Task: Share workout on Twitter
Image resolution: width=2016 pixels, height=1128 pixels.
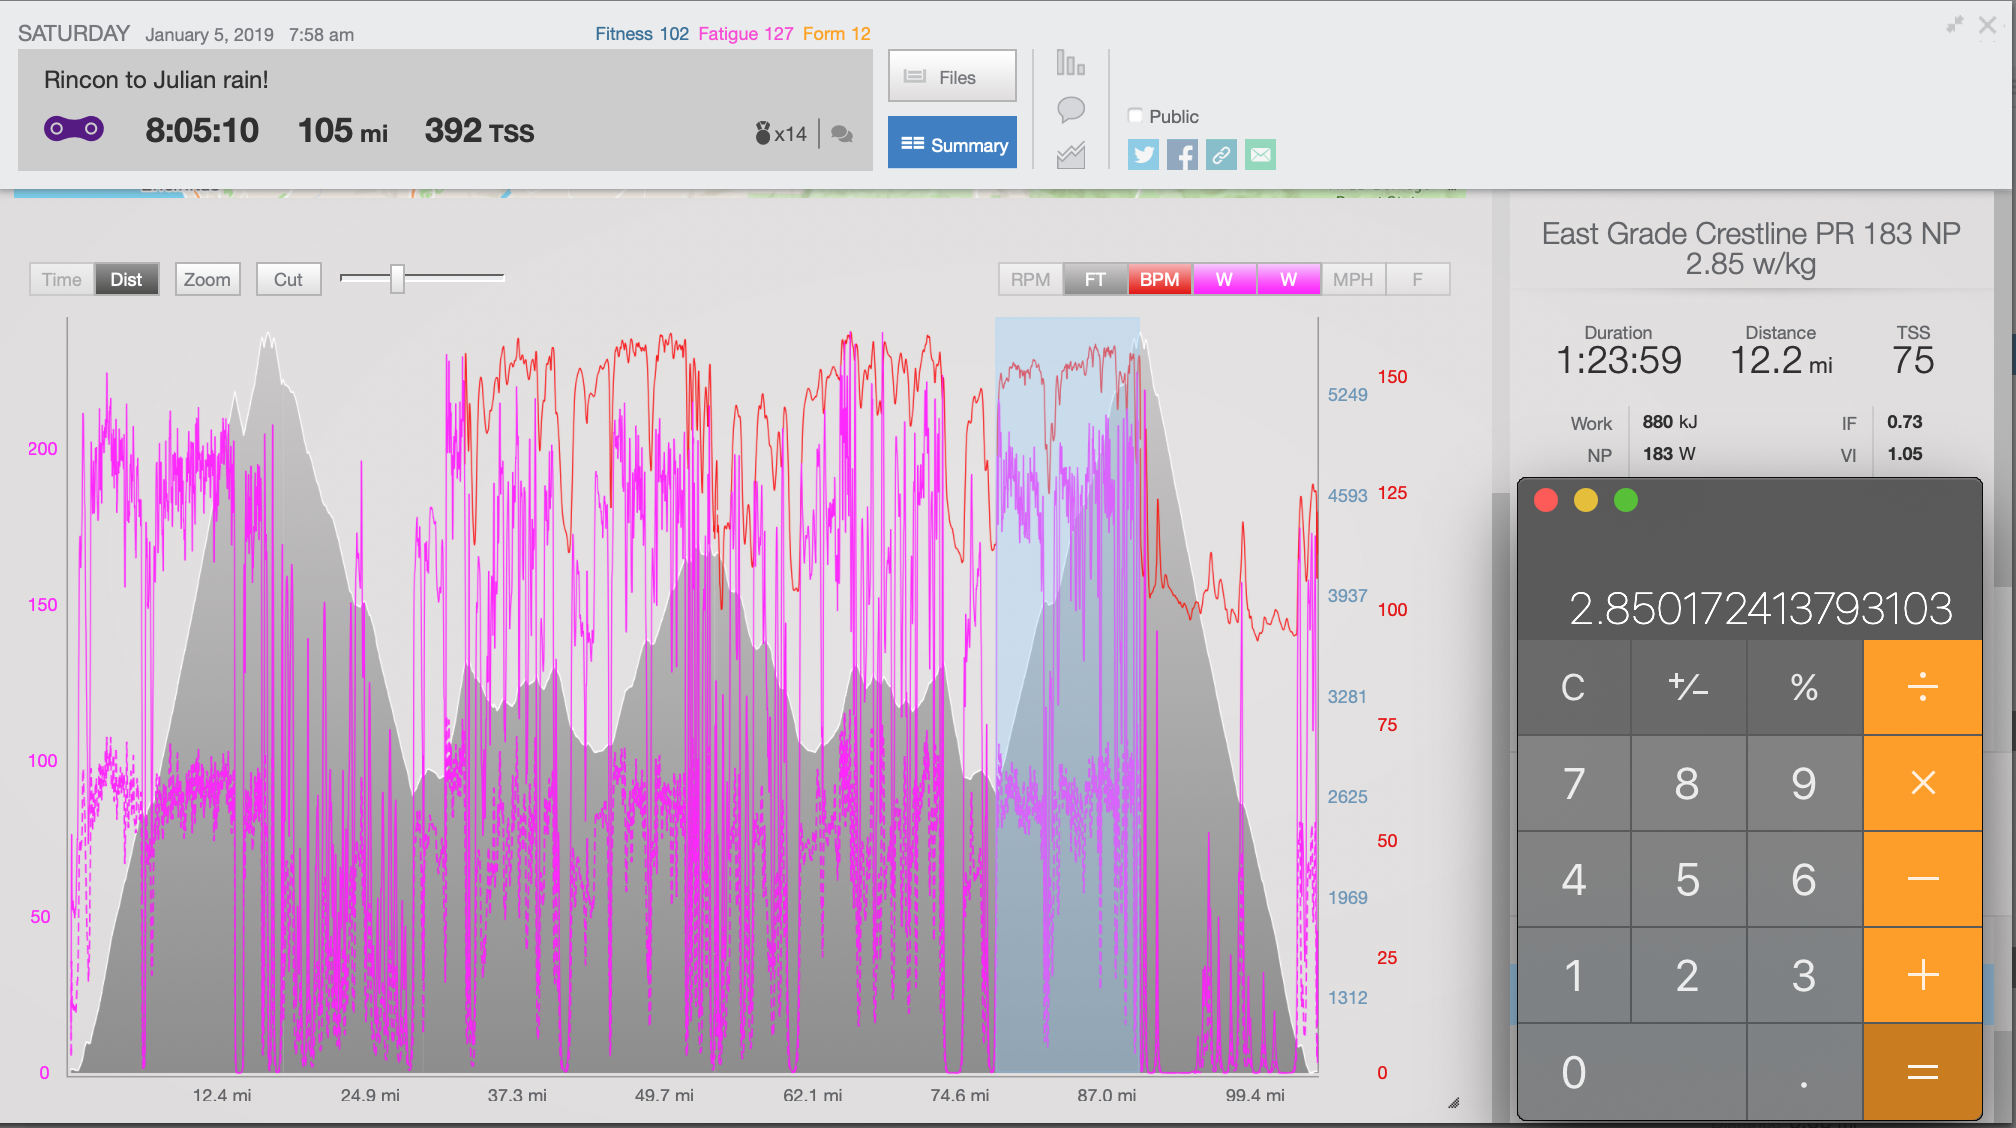Action: point(1143,155)
